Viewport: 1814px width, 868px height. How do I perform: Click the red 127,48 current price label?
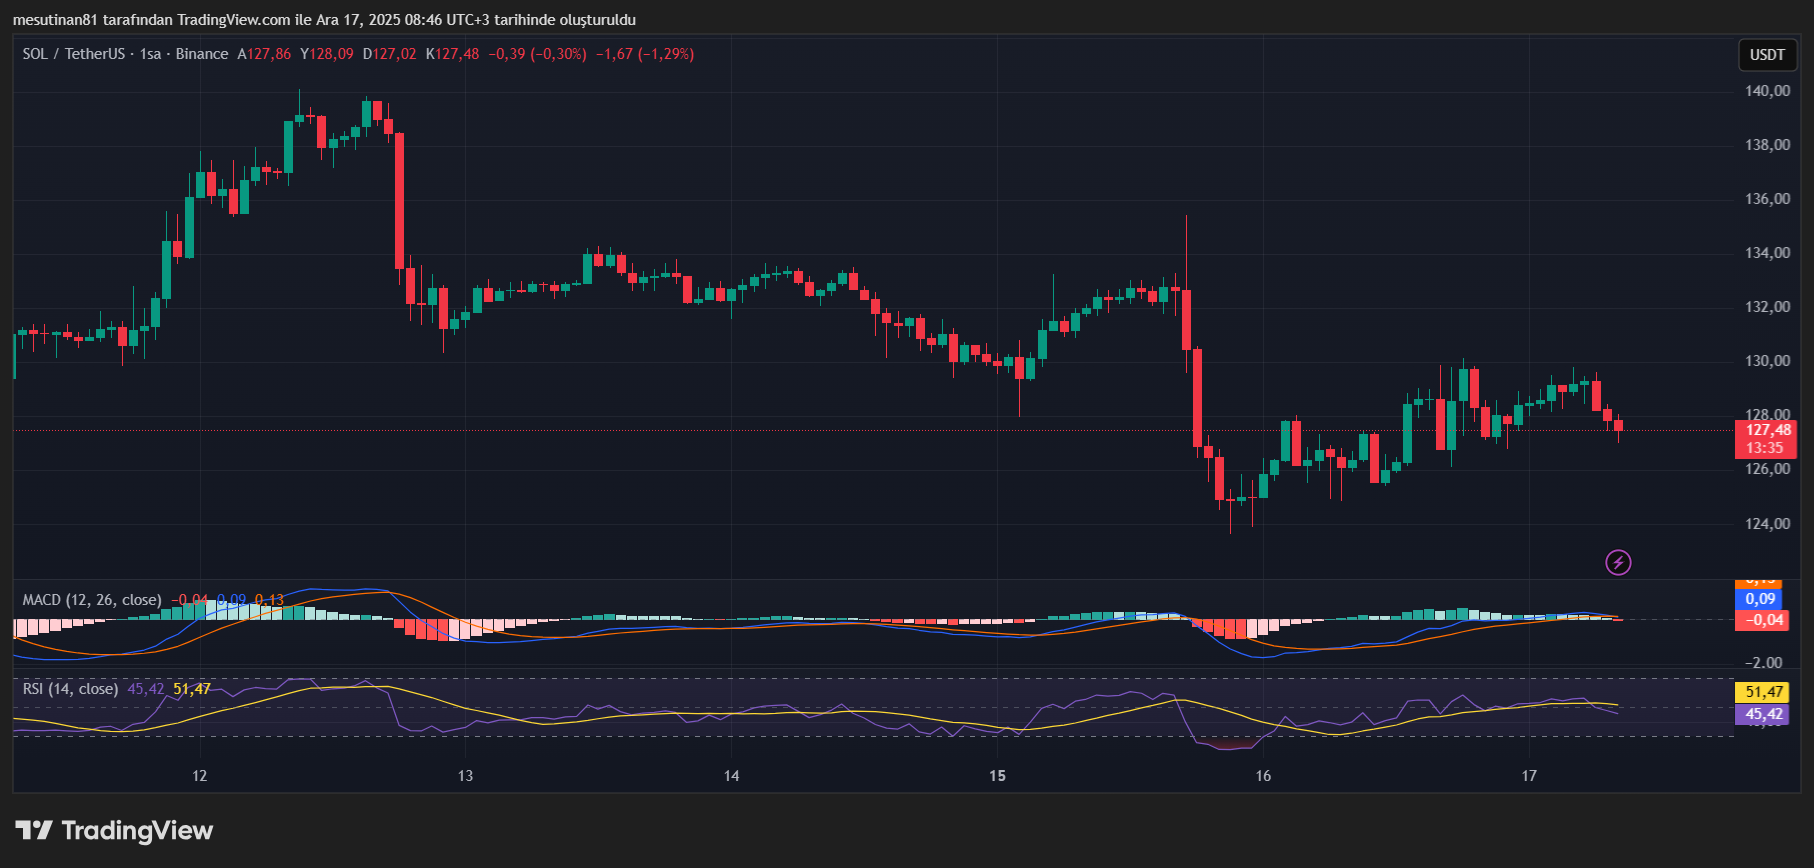1767,431
